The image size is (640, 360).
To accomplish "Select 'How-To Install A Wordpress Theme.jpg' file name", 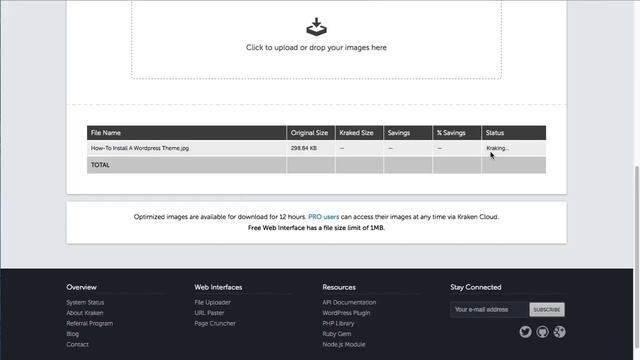I will (140, 148).
